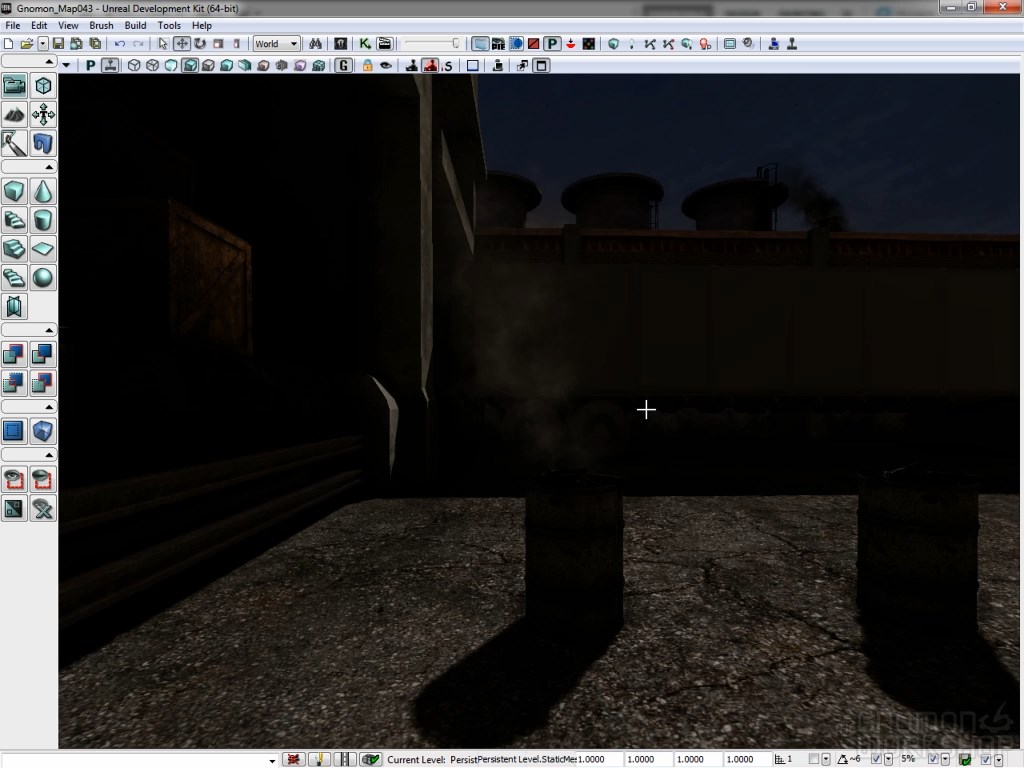Click the CSG Add icon

[14, 354]
